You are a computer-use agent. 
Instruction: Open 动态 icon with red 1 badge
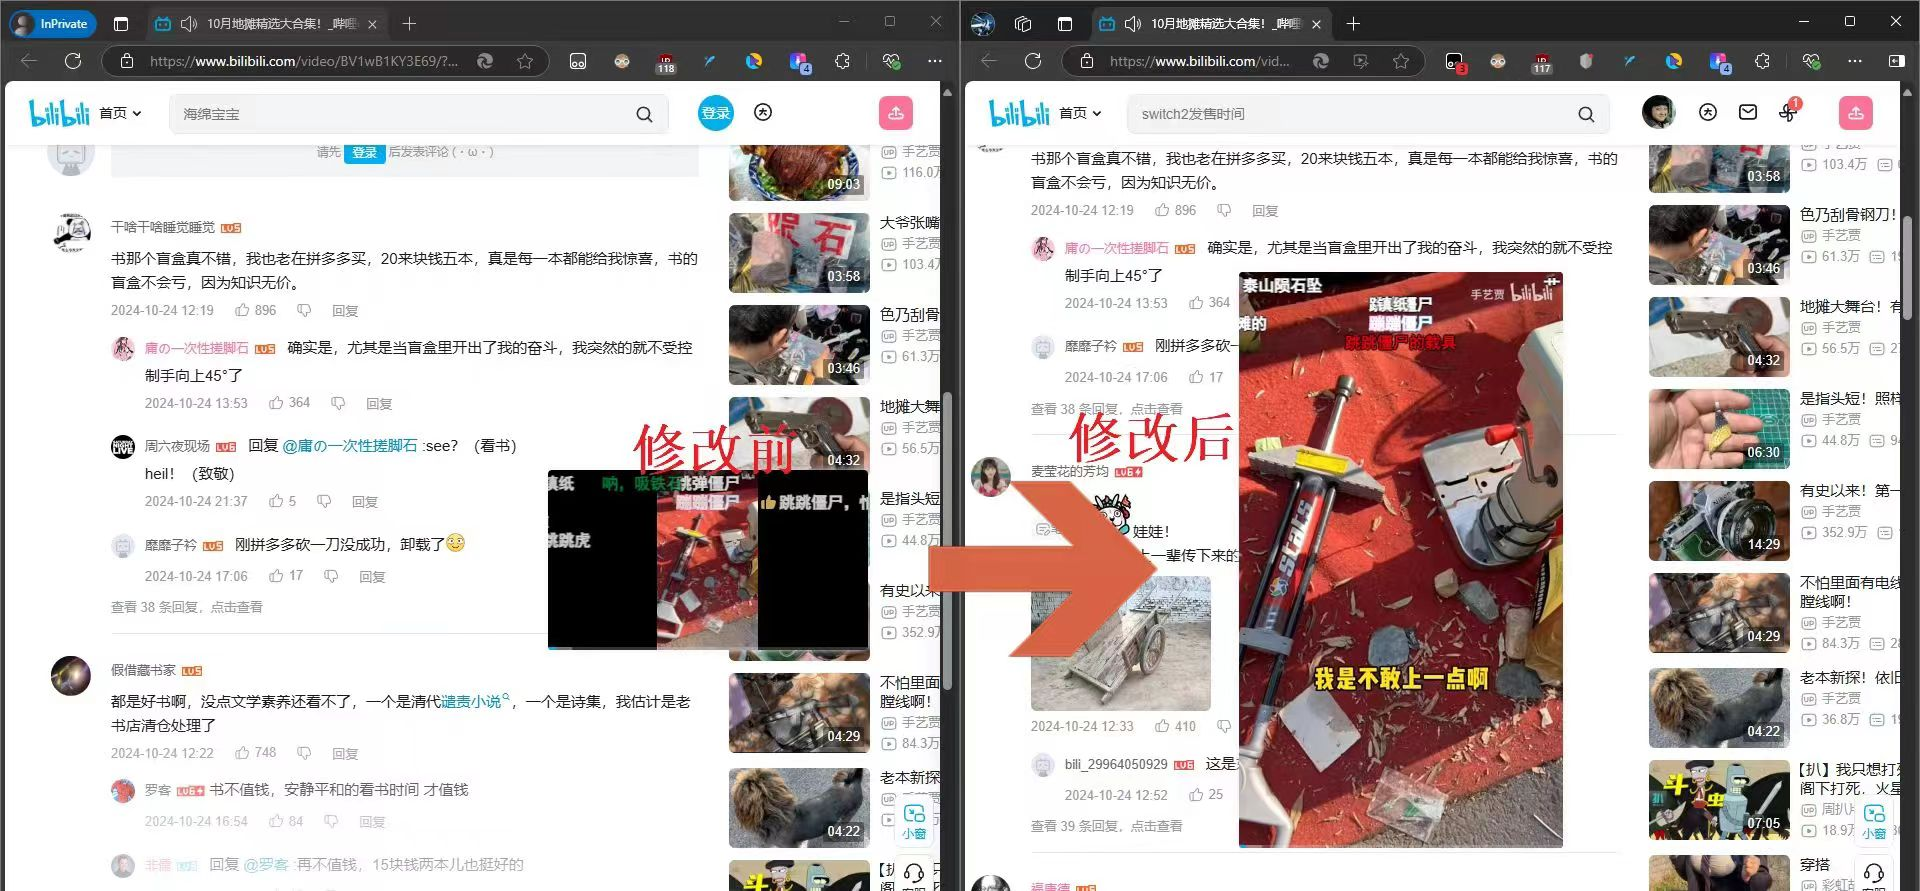(x=1788, y=111)
